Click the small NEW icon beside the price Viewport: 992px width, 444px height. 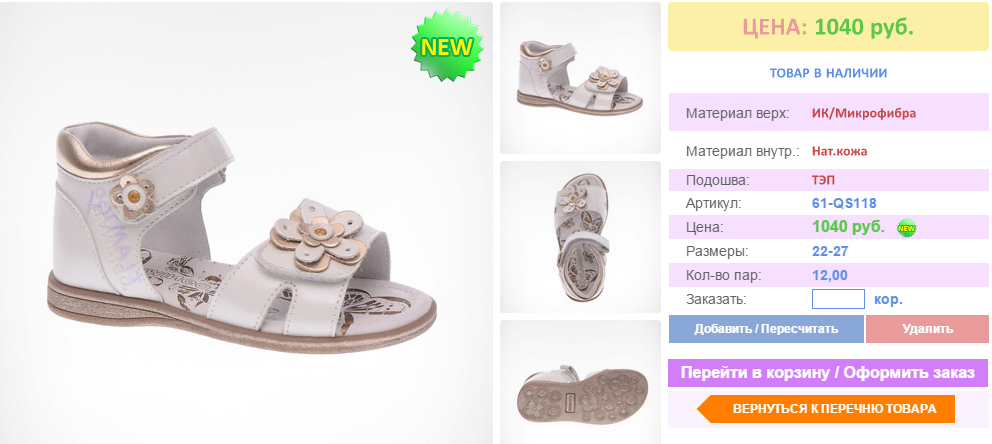(907, 228)
